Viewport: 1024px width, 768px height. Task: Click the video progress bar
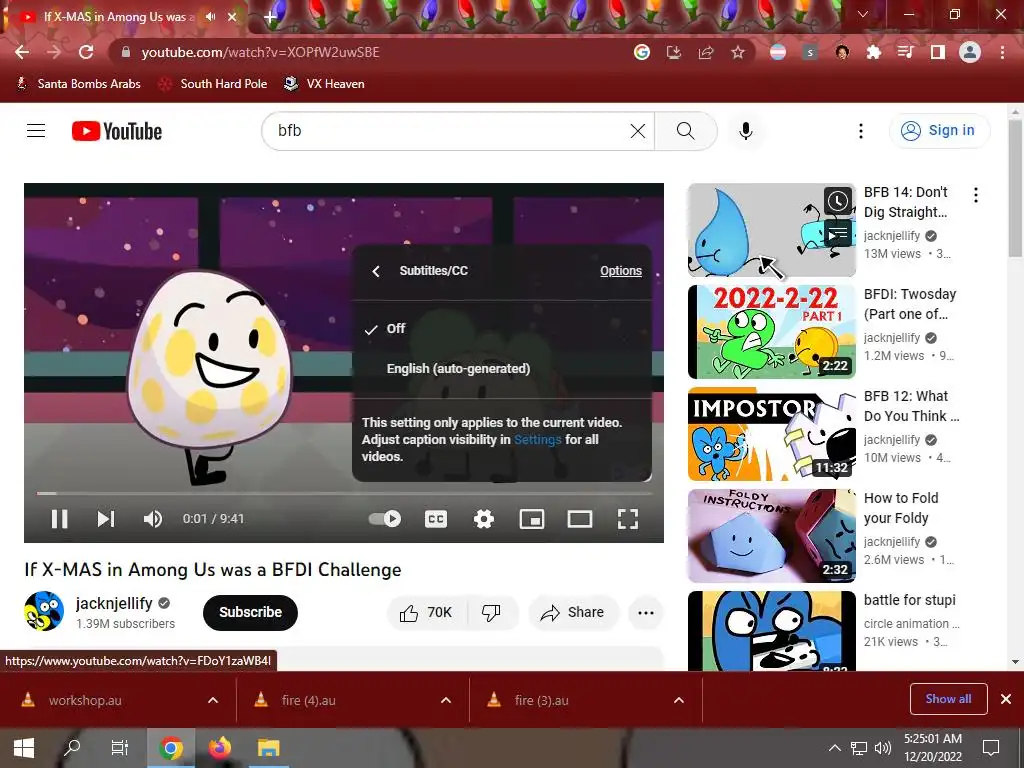coord(344,493)
